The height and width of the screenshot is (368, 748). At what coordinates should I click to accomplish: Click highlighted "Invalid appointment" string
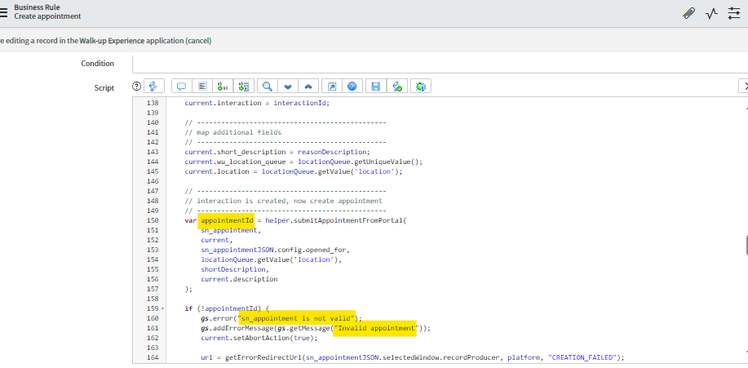pyautogui.click(x=374, y=328)
